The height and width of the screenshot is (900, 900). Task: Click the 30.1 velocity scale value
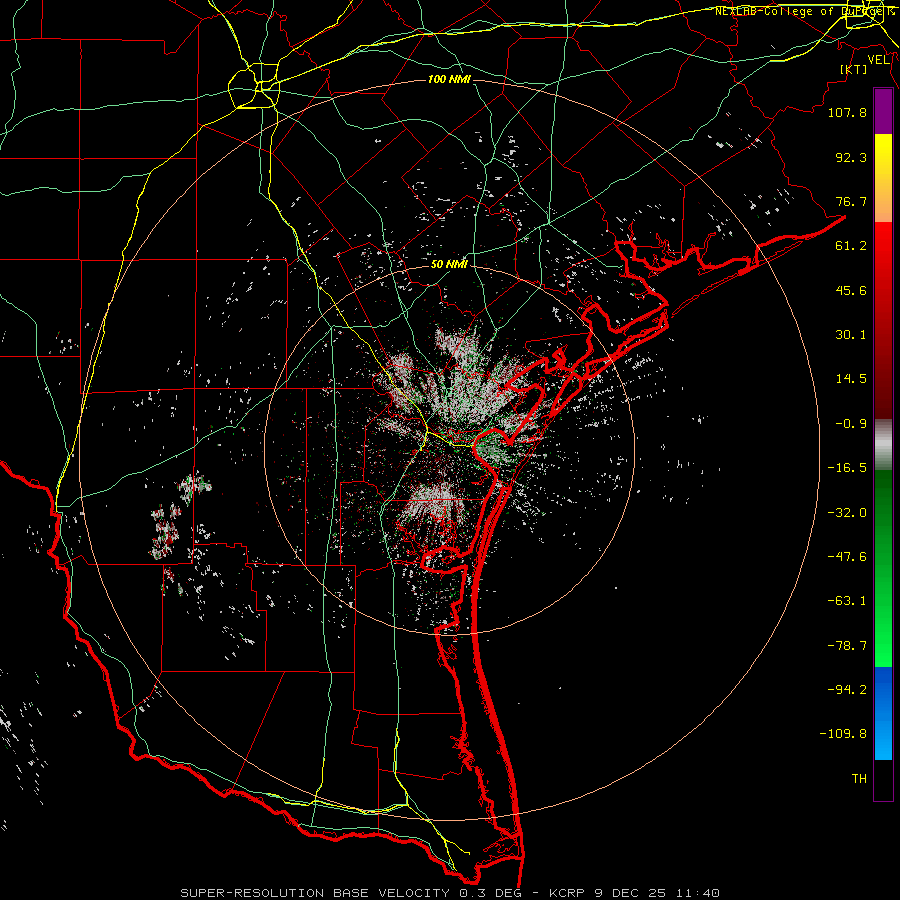[x=851, y=335]
